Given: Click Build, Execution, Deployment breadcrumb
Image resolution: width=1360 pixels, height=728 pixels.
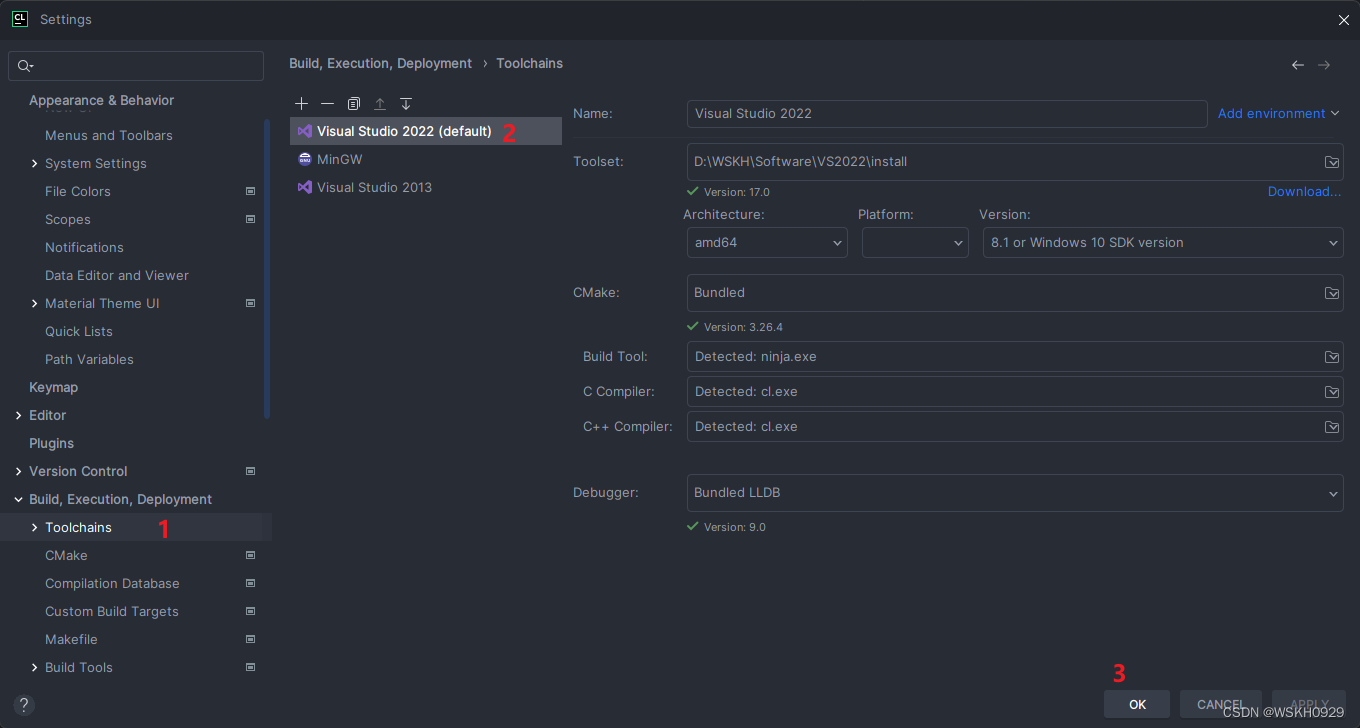Looking at the screenshot, I should tap(380, 63).
